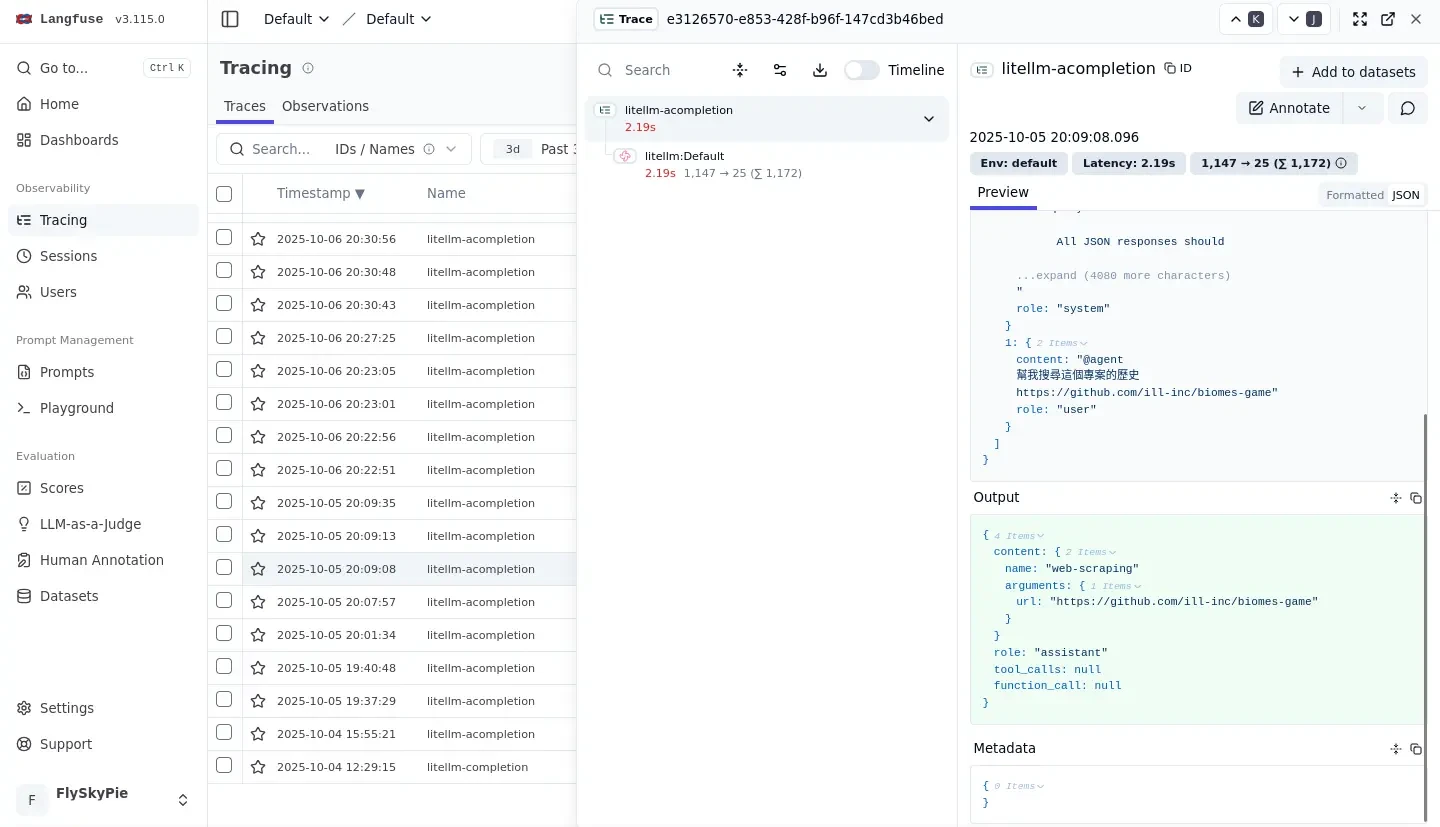
Task: Enable the Timeline toggle
Action: (861, 70)
